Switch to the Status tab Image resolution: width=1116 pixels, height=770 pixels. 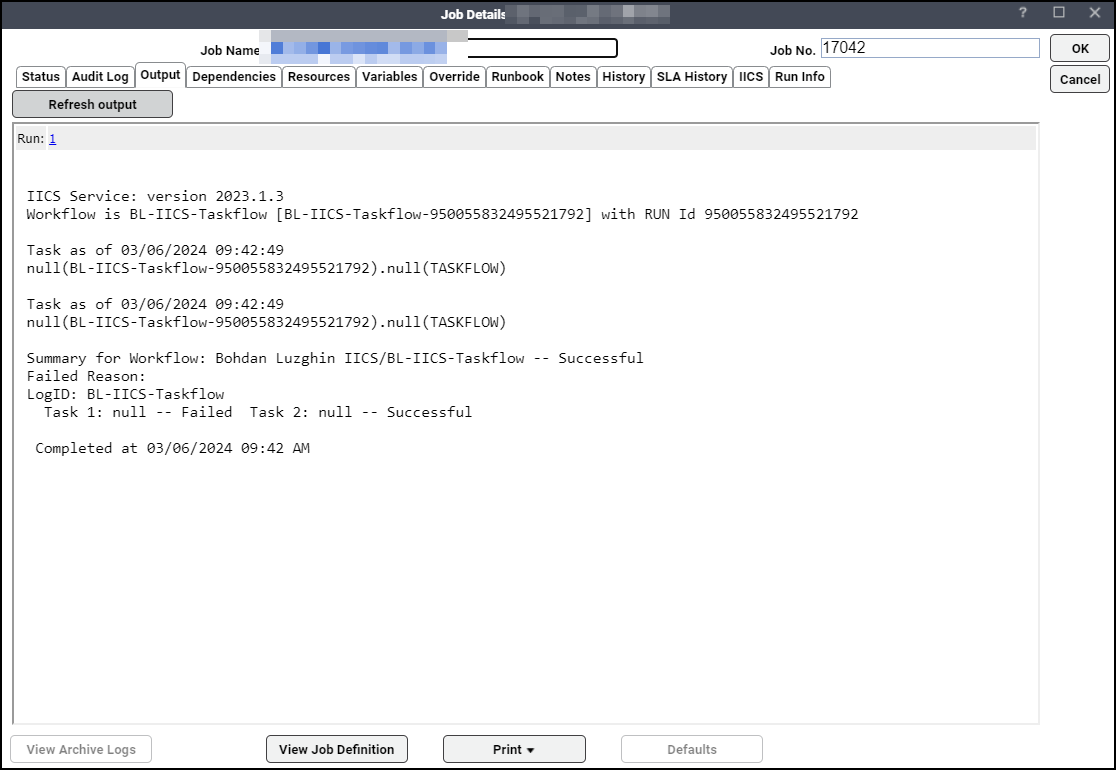point(41,77)
